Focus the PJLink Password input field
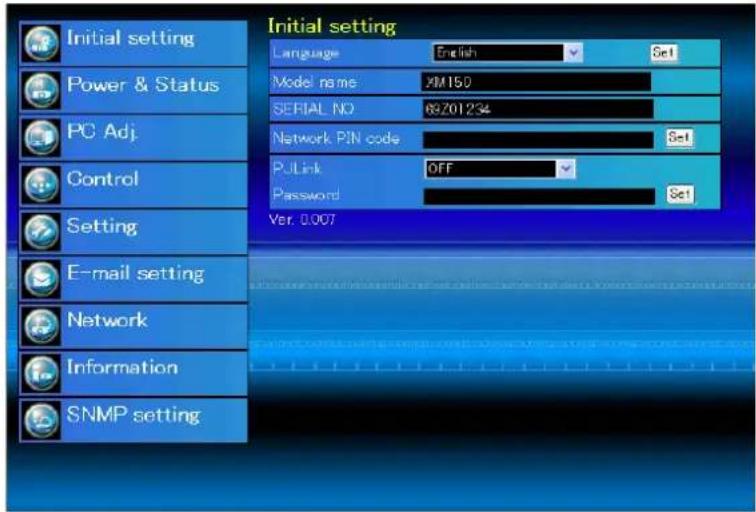The width and height of the screenshot is (756, 512). 539,196
